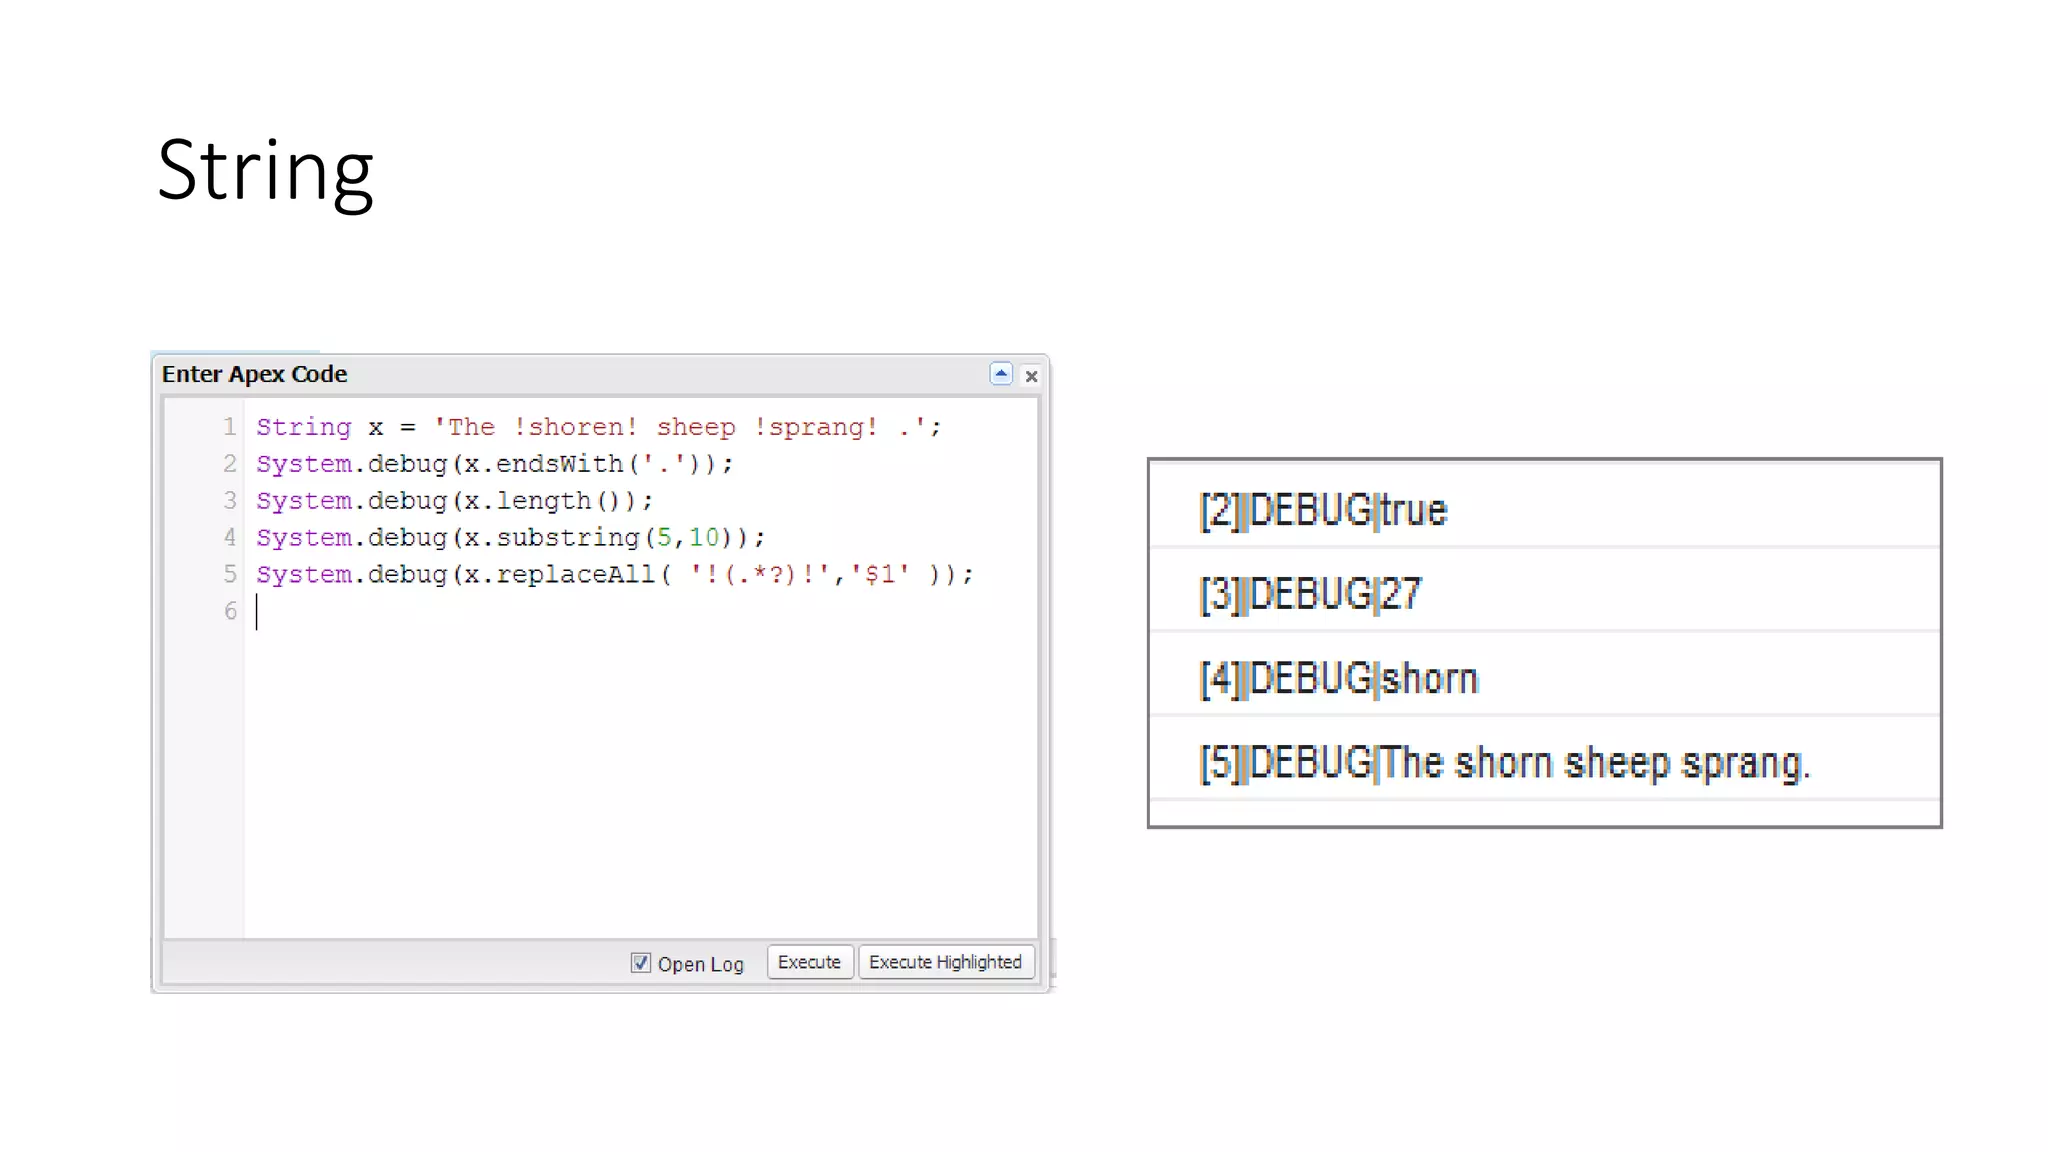Click the blank area below the code
2048x1152 pixels.
(x=640, y=780)
